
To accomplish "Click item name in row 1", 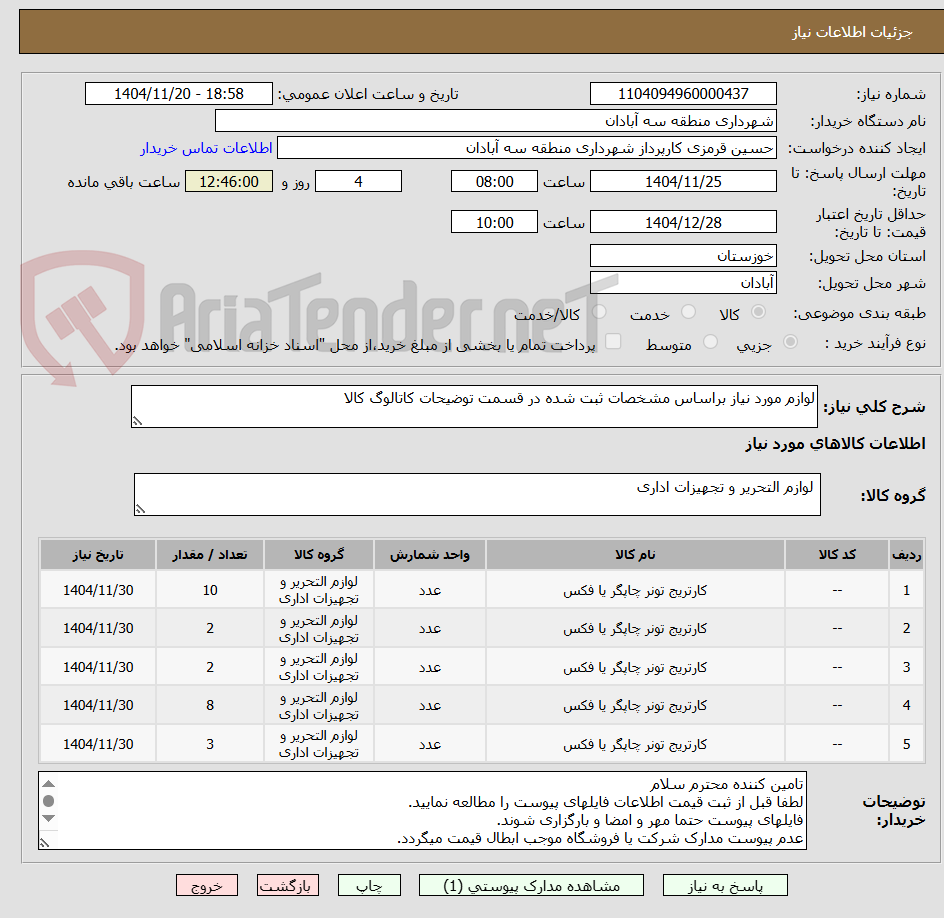I will (x=635, y=591).
